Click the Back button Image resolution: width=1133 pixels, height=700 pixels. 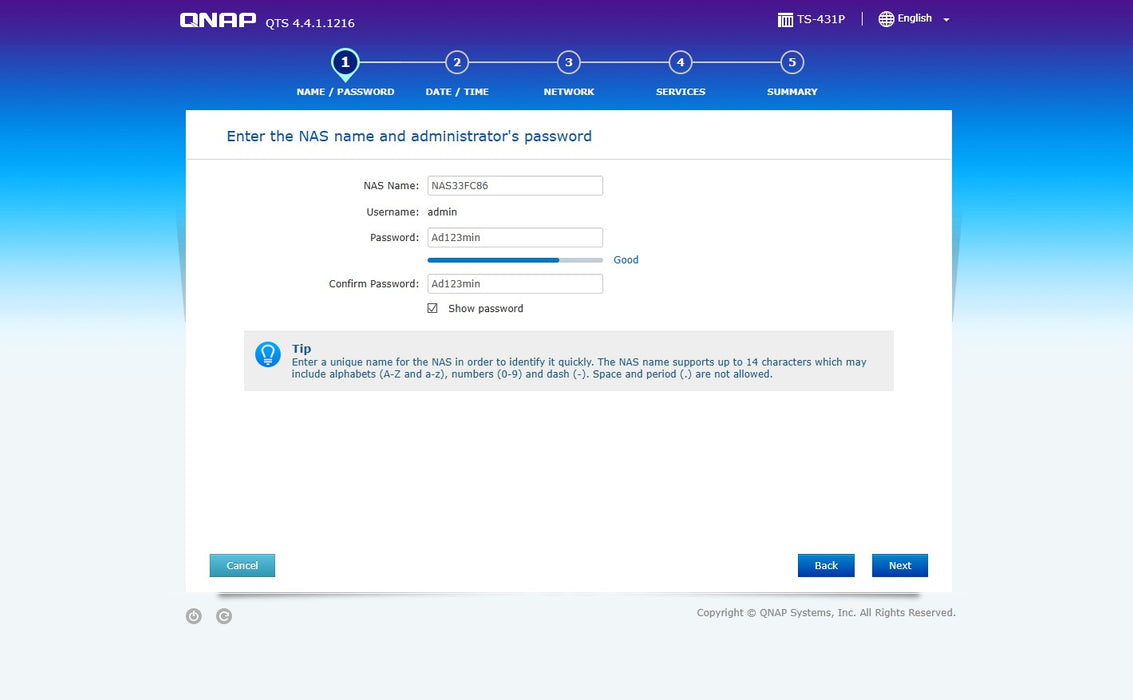(826, 566)
